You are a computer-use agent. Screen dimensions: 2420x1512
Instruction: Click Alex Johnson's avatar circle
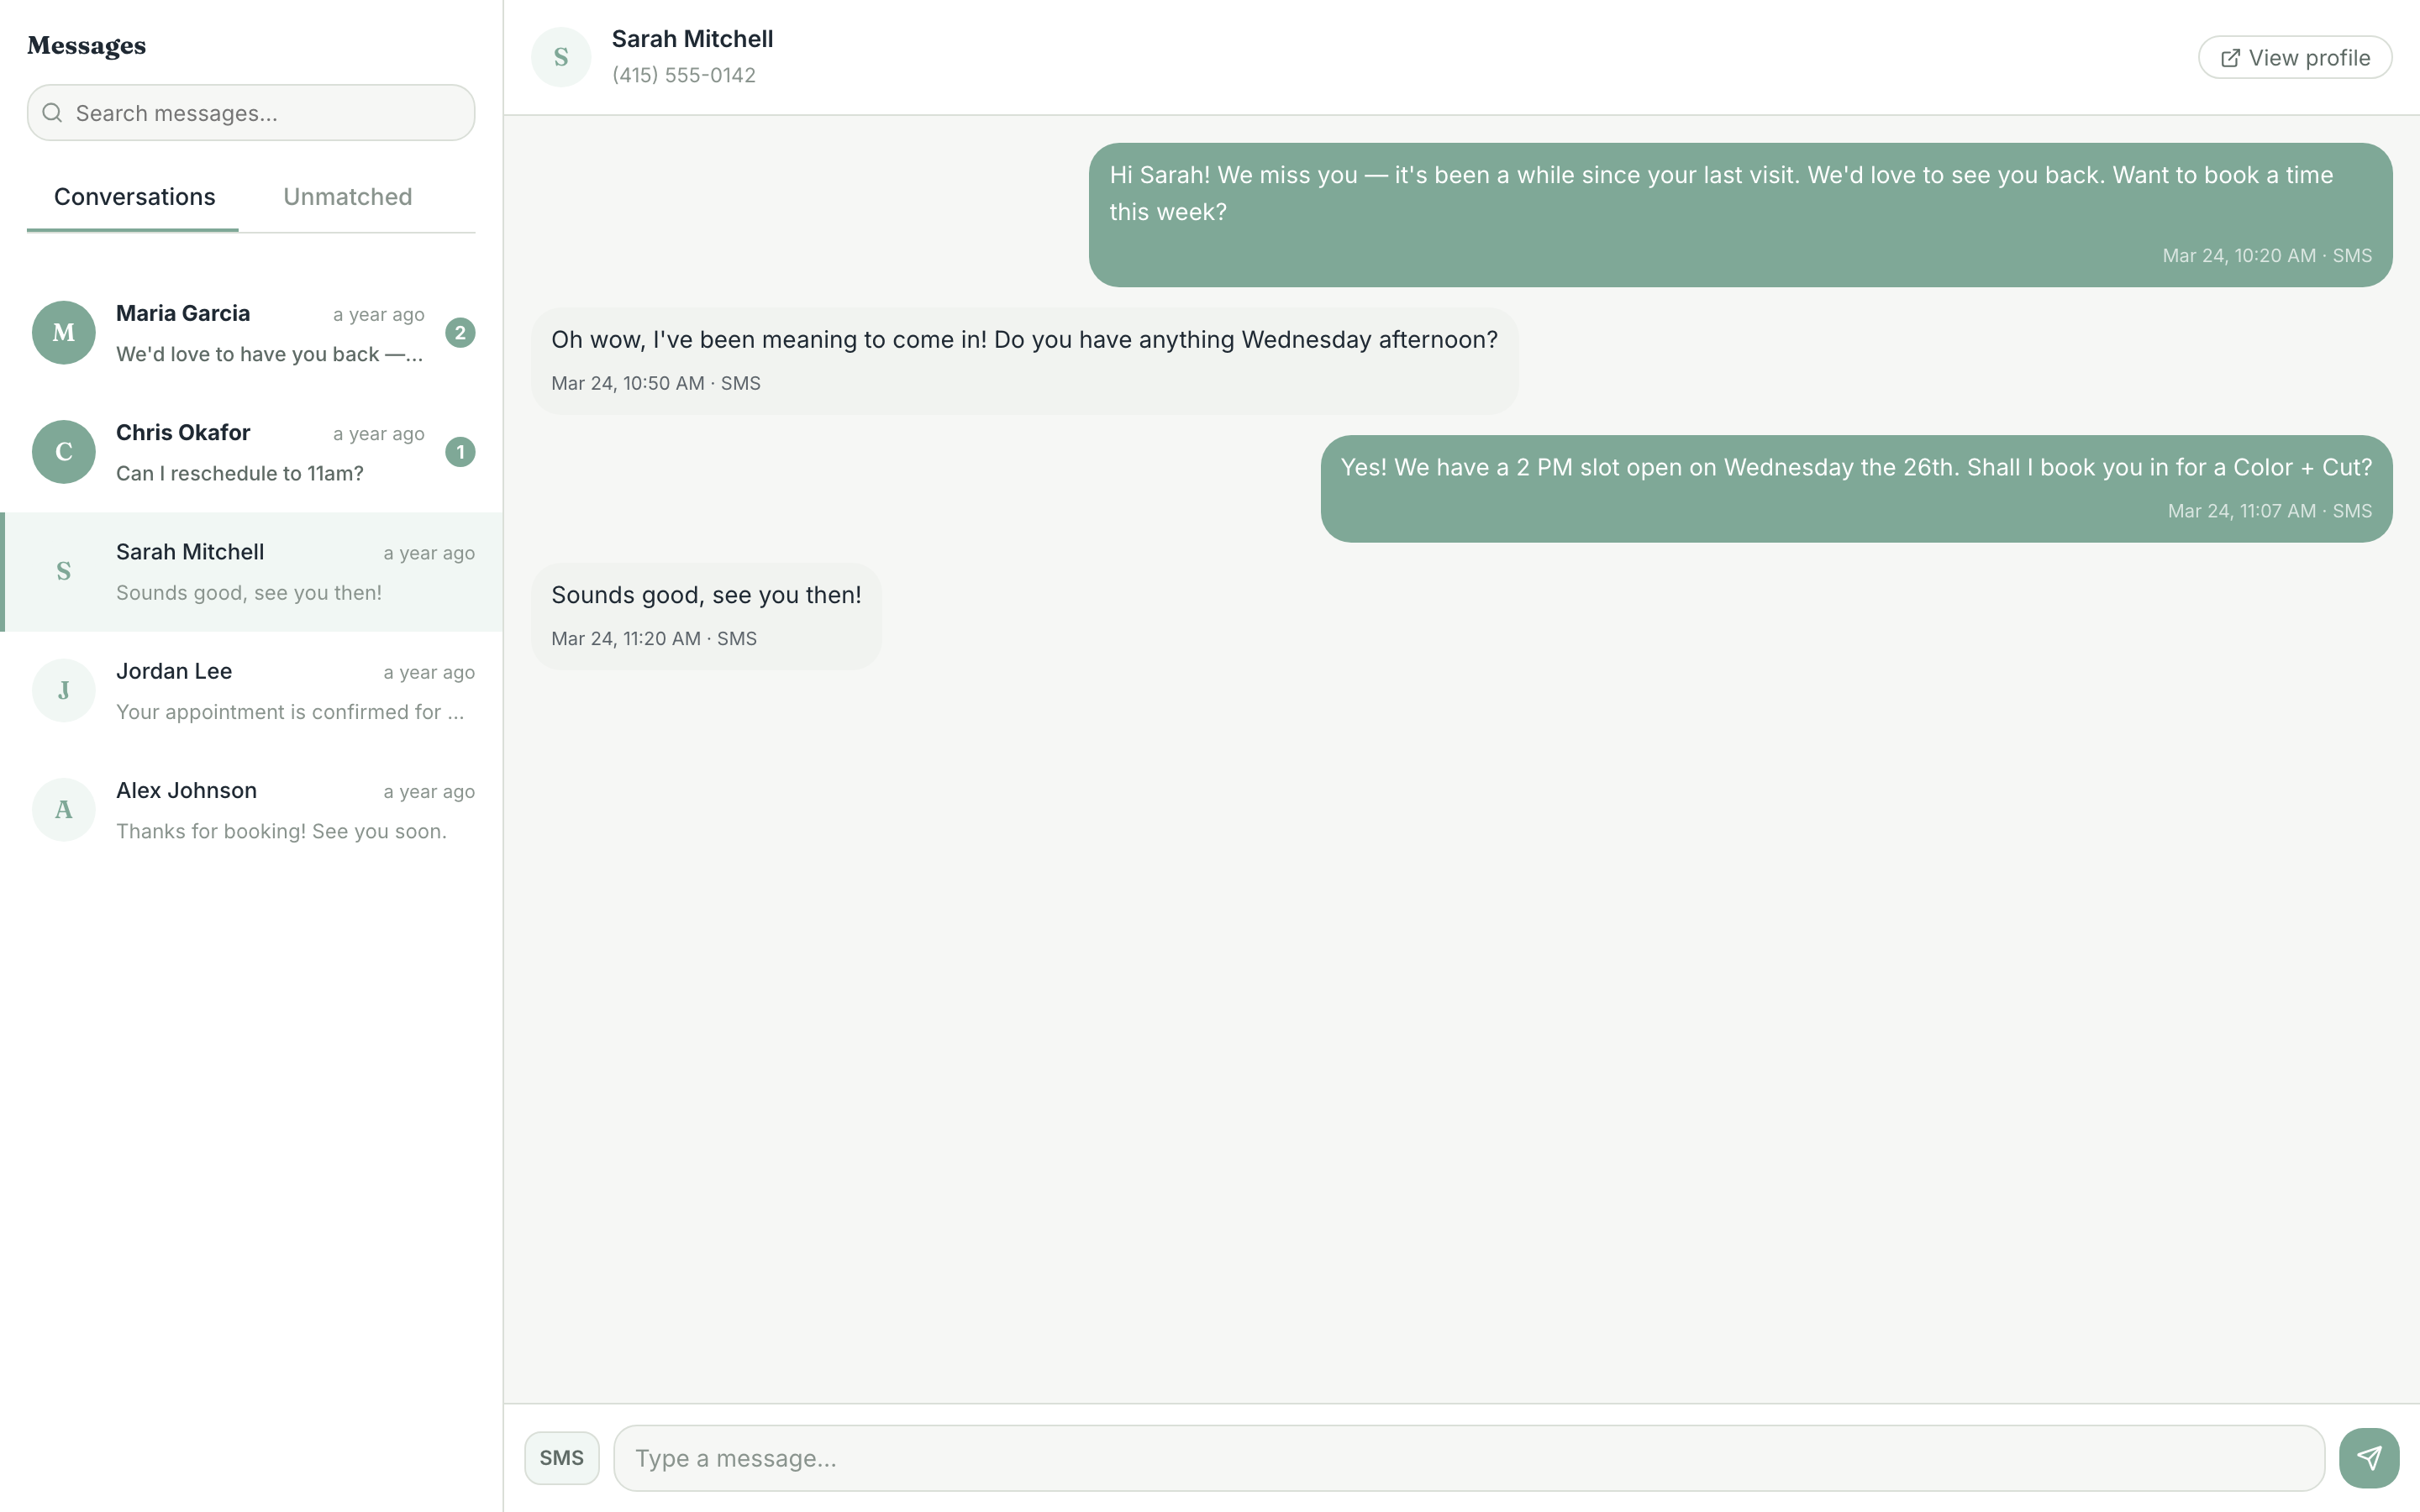[63, 808]
